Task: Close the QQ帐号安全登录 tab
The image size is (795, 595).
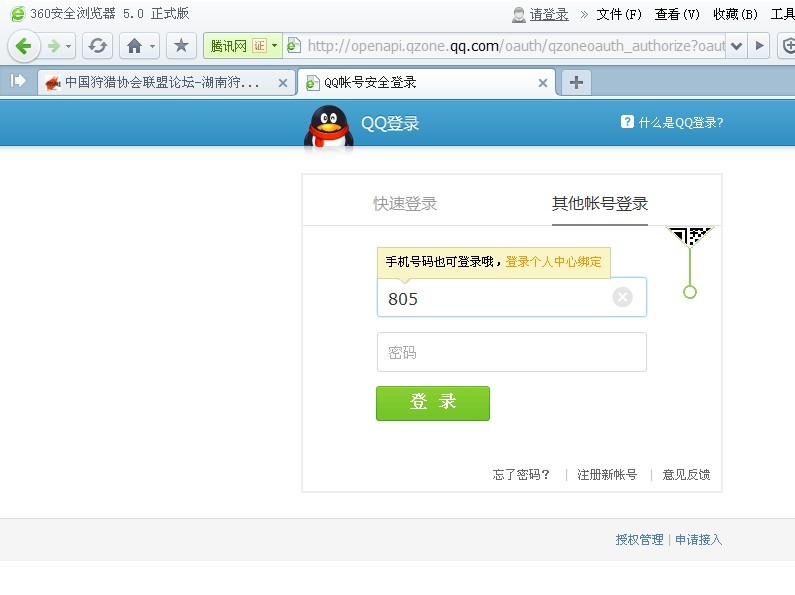Action: [x=543, y=83]
